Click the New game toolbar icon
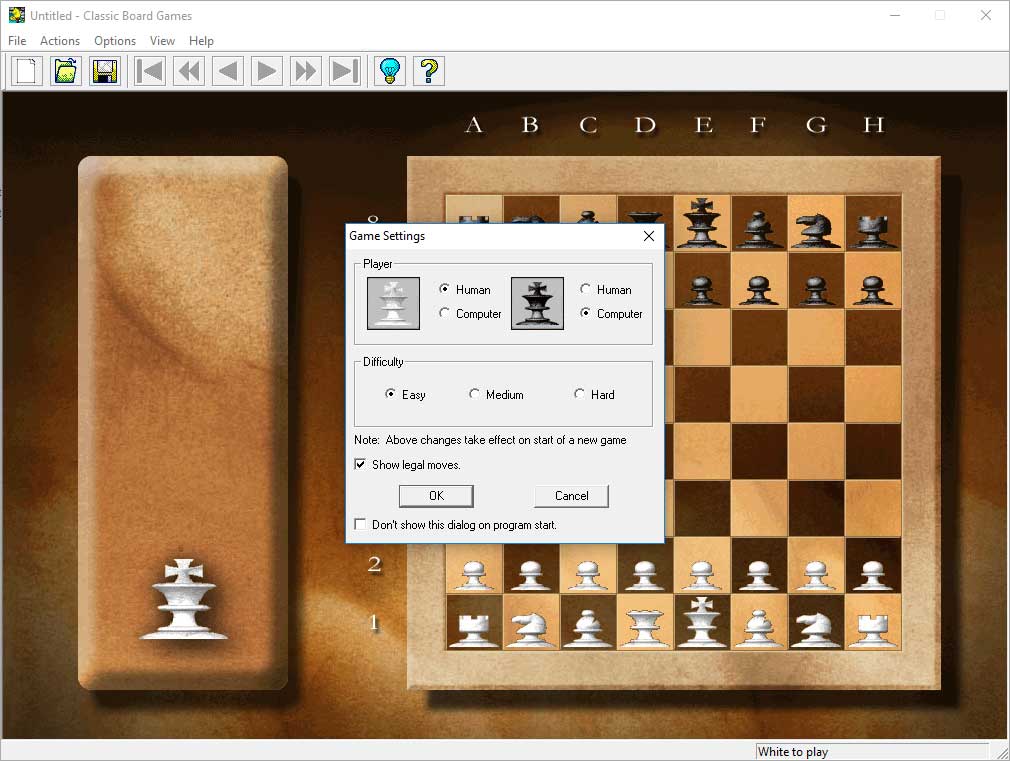 pos(27,71)
